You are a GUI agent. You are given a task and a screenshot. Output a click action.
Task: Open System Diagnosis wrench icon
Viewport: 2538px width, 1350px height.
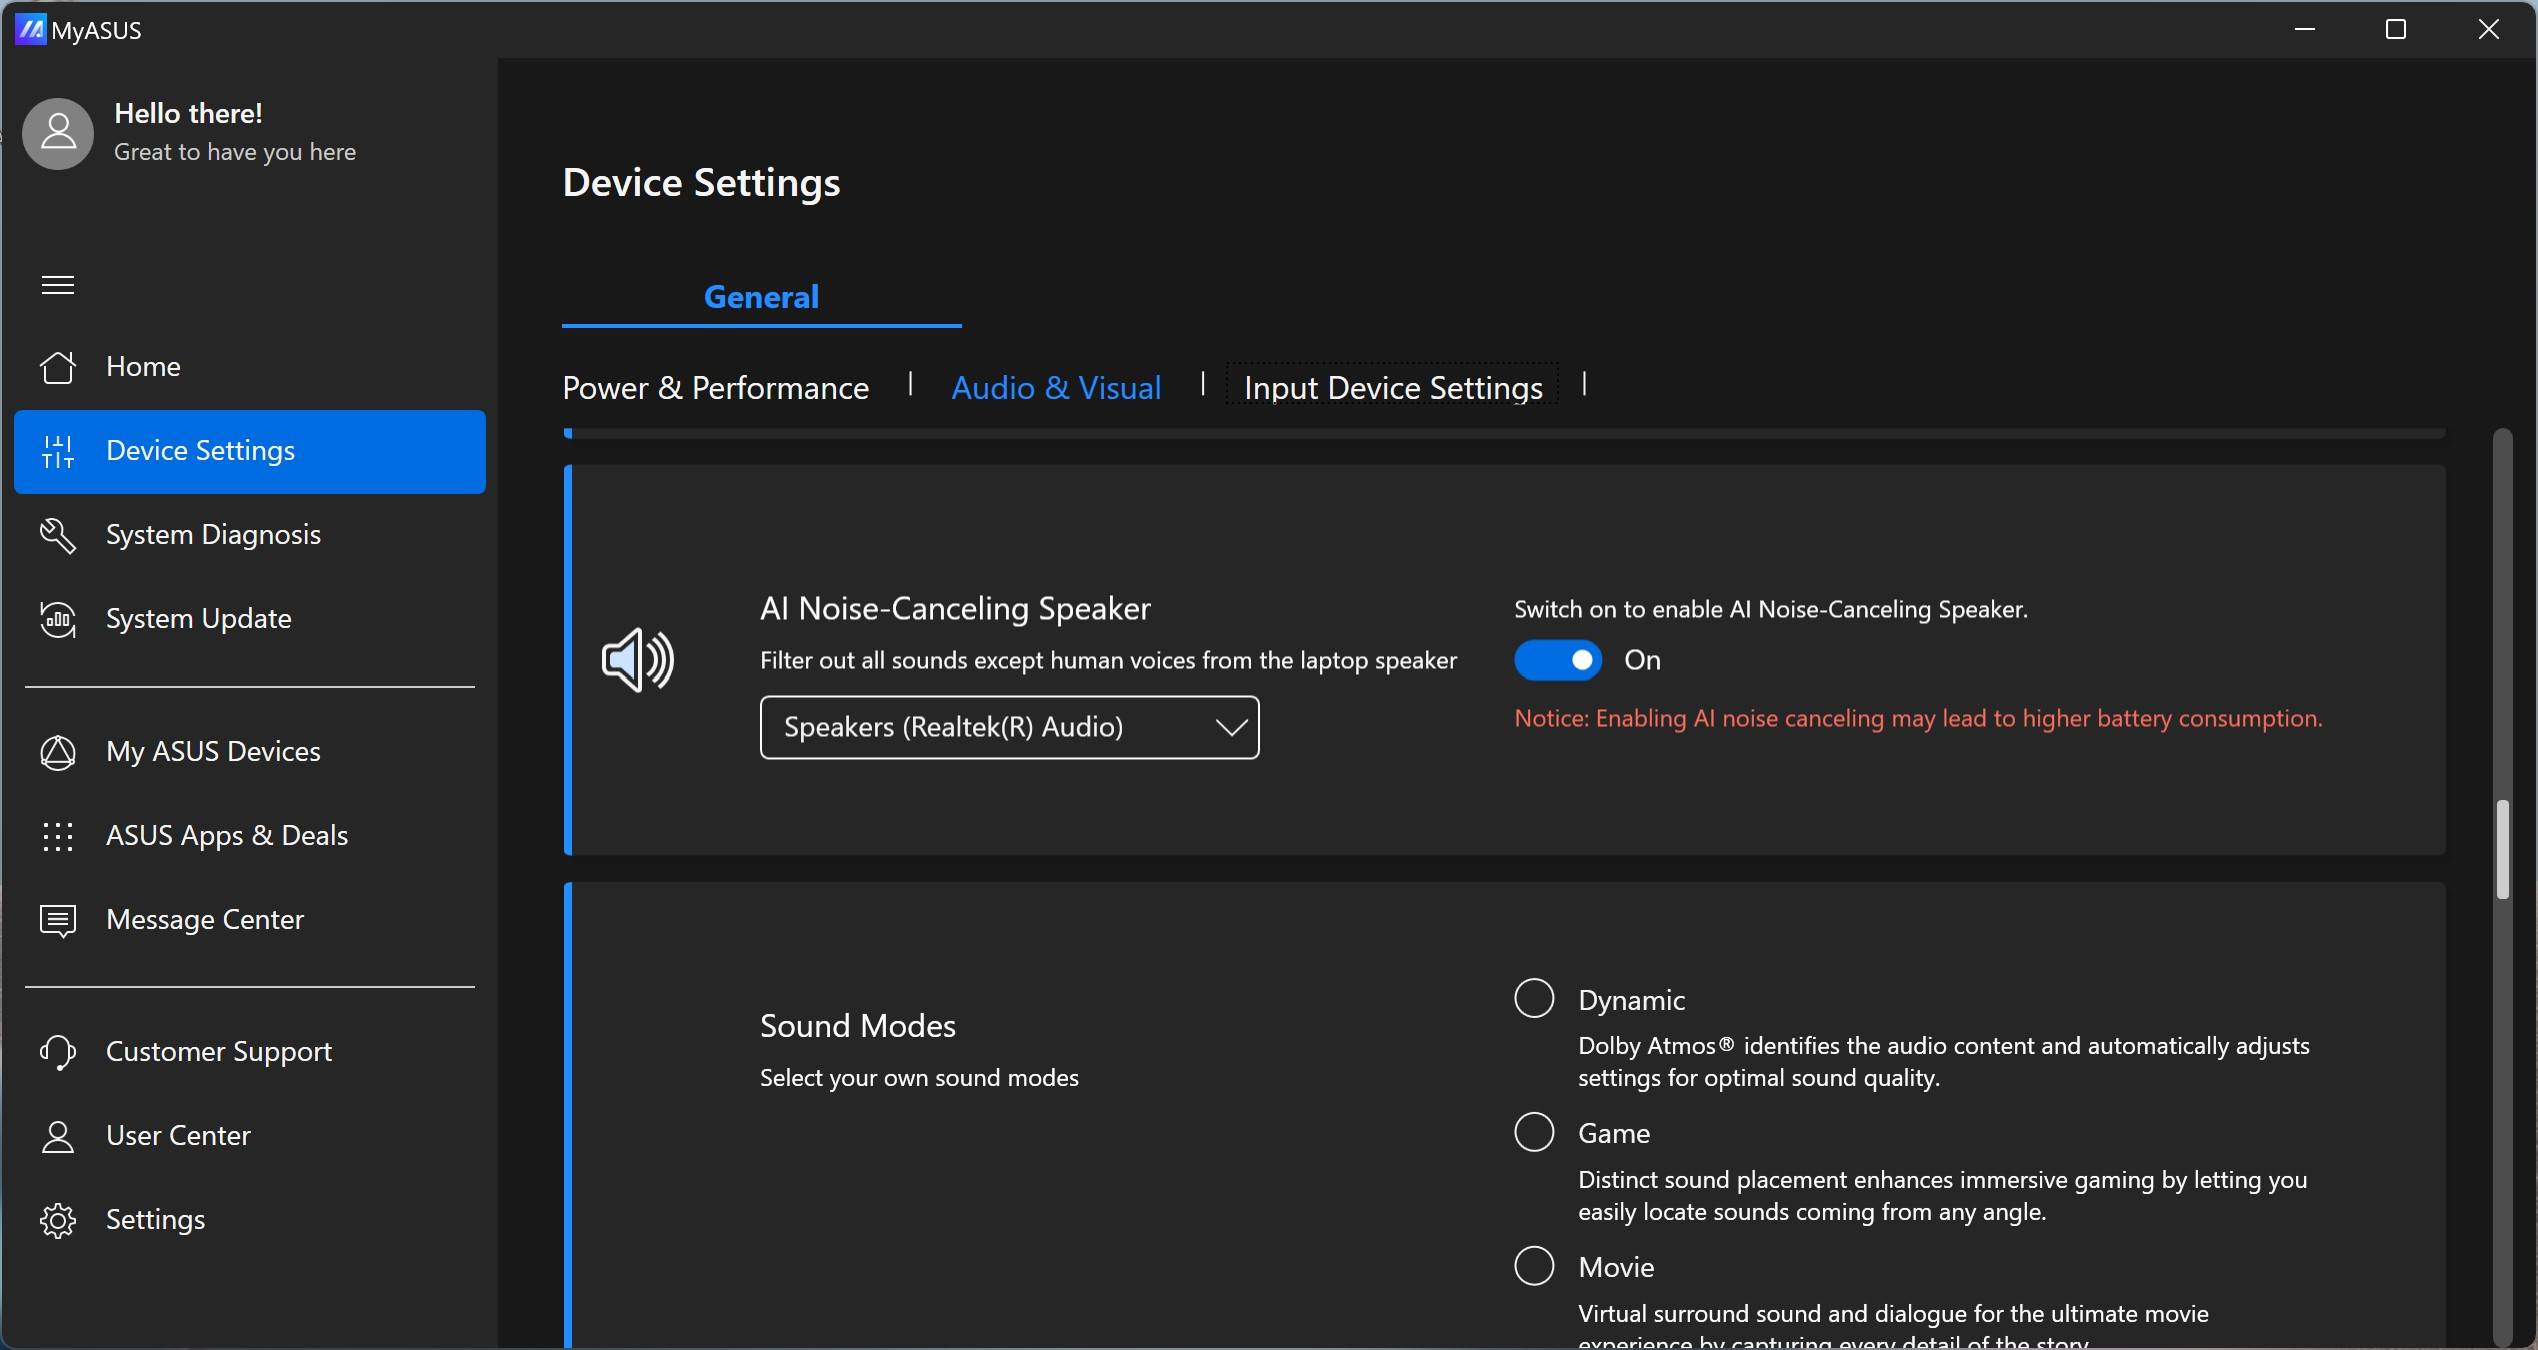coord(58,535)
